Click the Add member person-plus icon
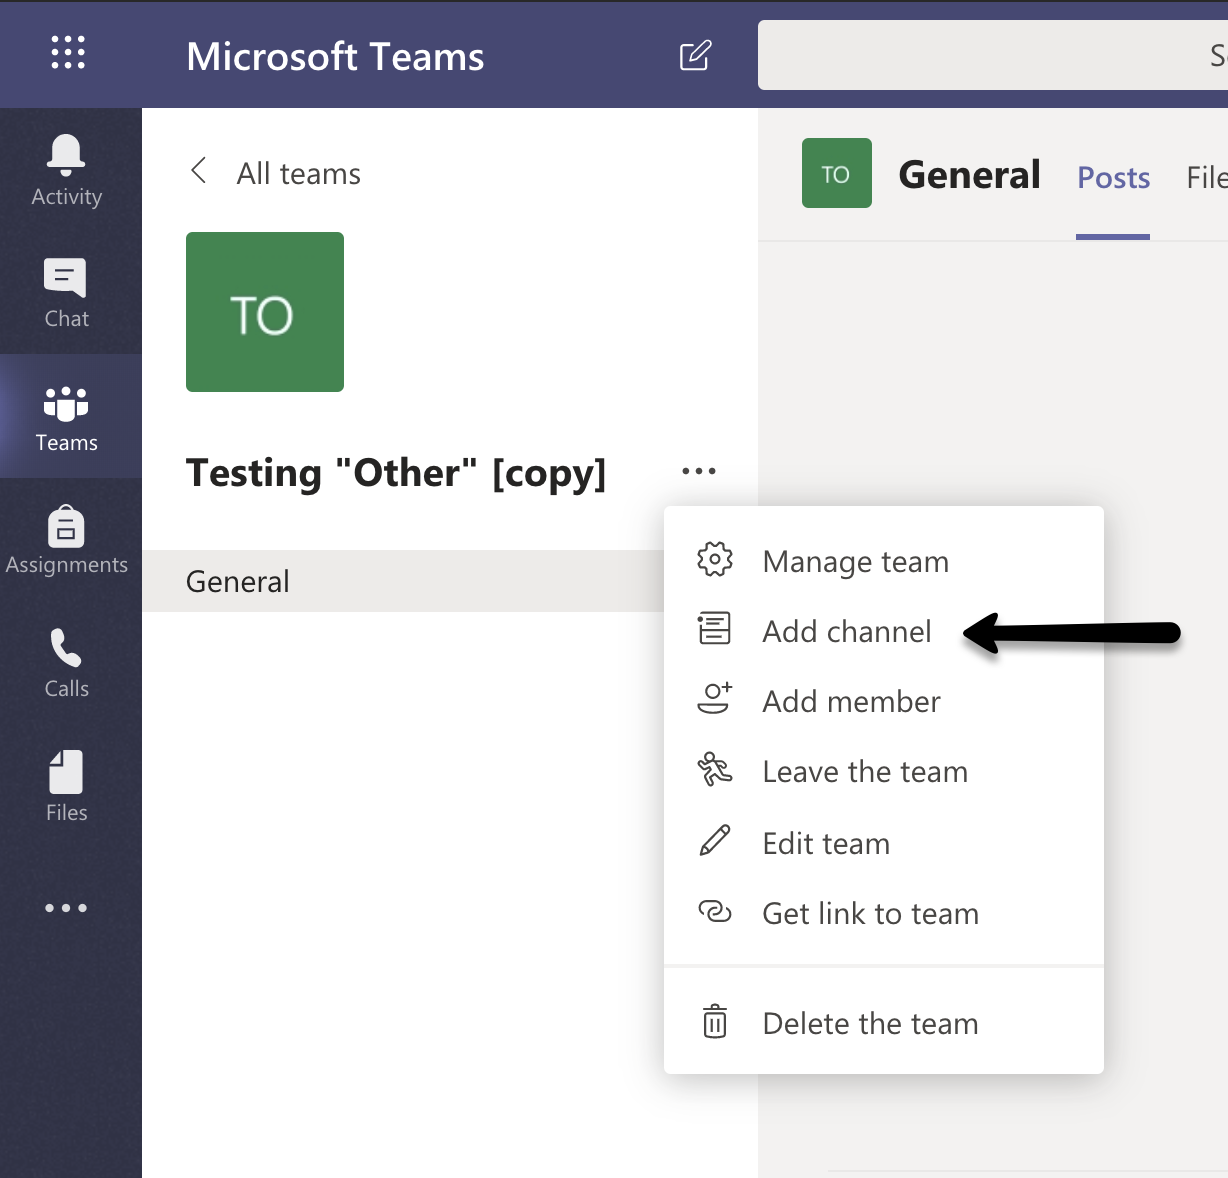Screen dimensions: 1228x1178 pyautogui.click(x=715, y=698)
